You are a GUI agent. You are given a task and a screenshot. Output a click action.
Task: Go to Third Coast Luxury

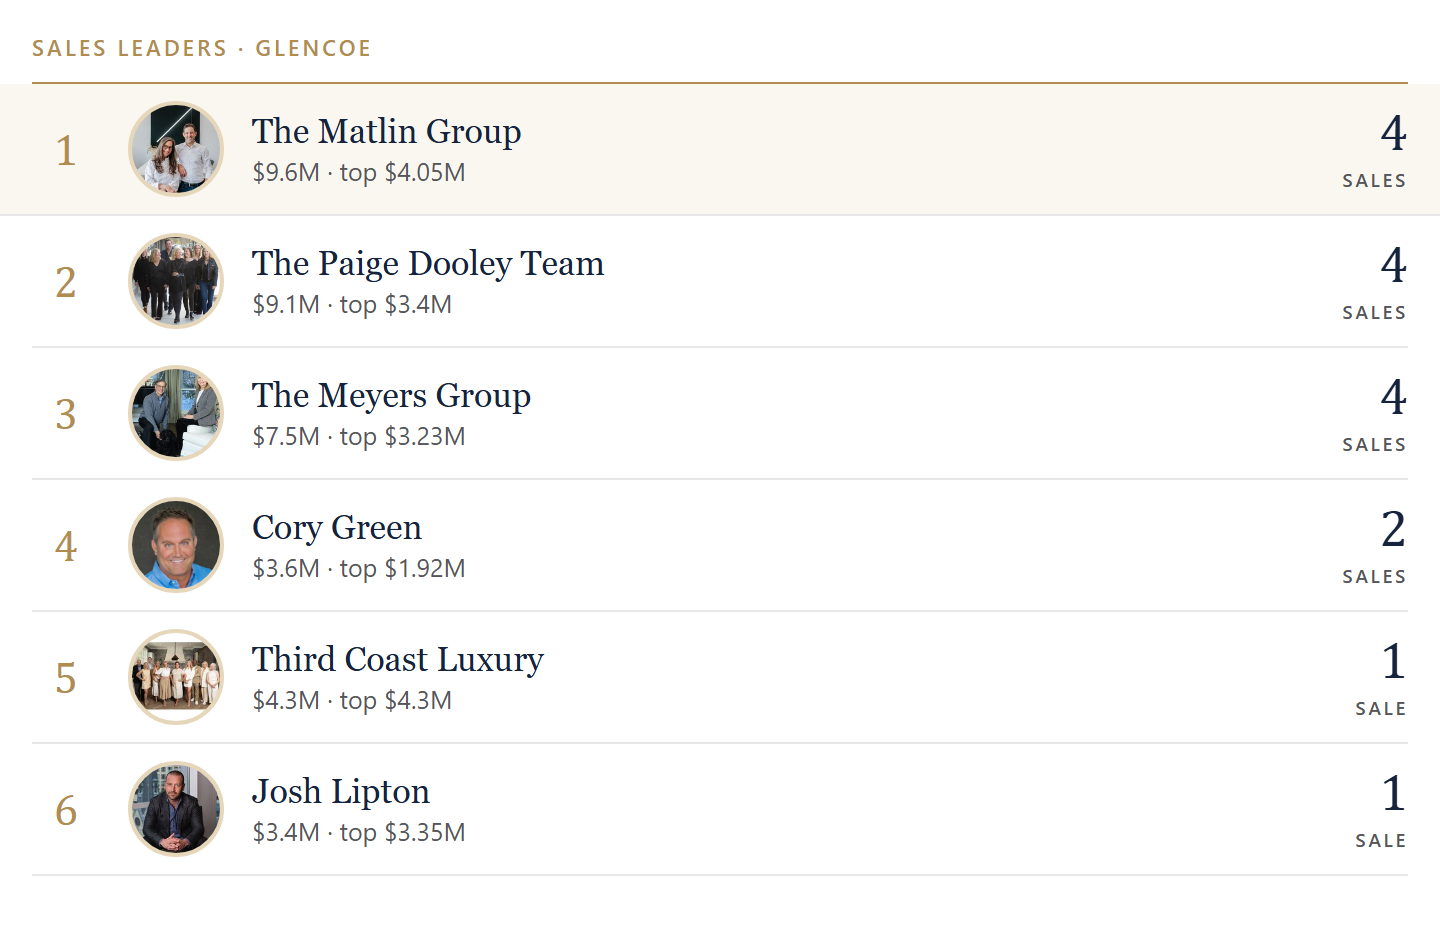tap(398, 659)
